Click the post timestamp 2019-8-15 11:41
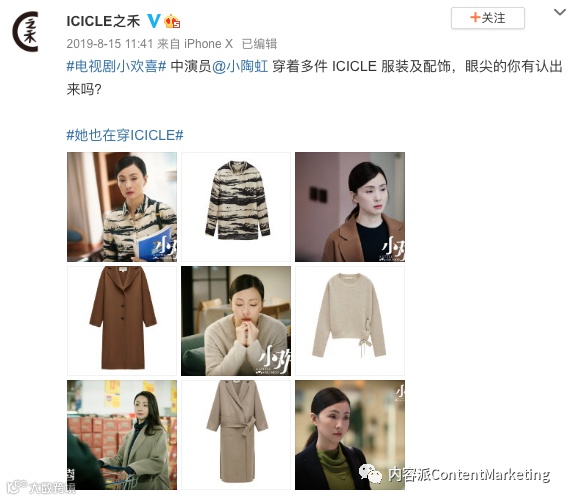This screenshot has width=567, height=500. 110,44
